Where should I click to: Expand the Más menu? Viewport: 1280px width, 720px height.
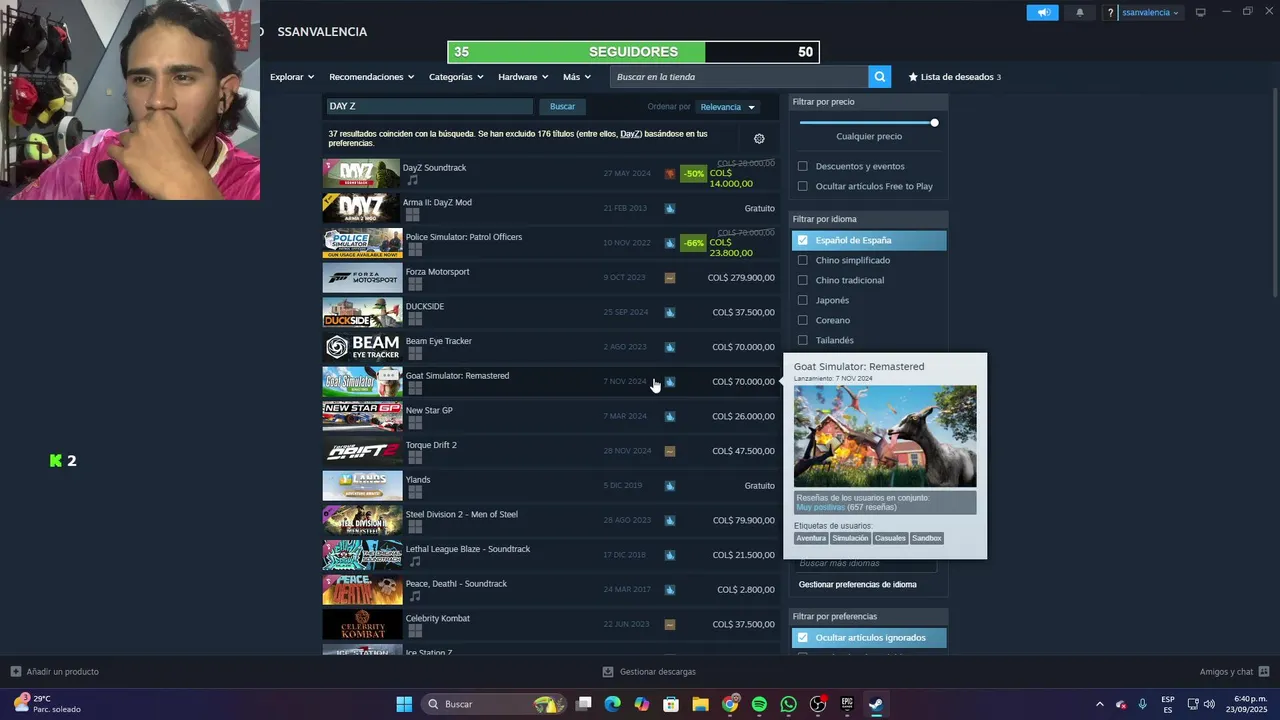577,77
